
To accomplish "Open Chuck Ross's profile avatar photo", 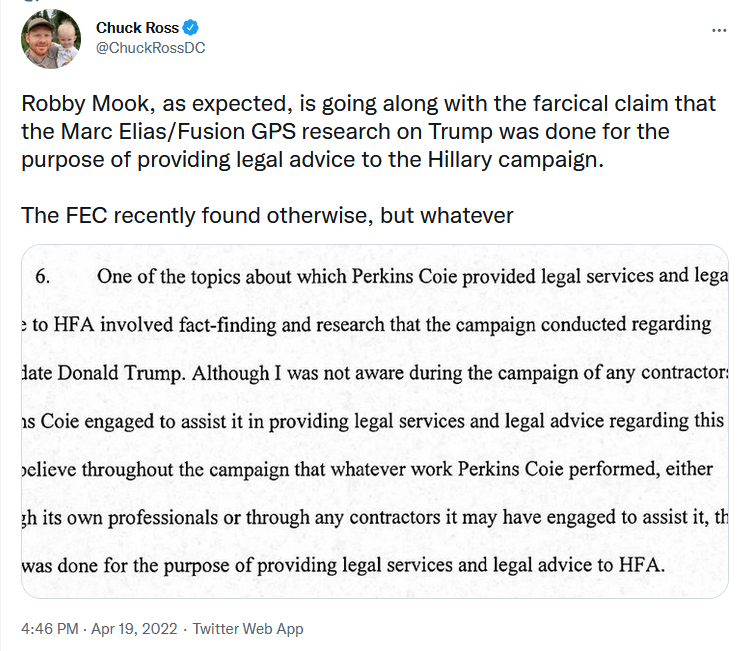I will click(51, 39).
